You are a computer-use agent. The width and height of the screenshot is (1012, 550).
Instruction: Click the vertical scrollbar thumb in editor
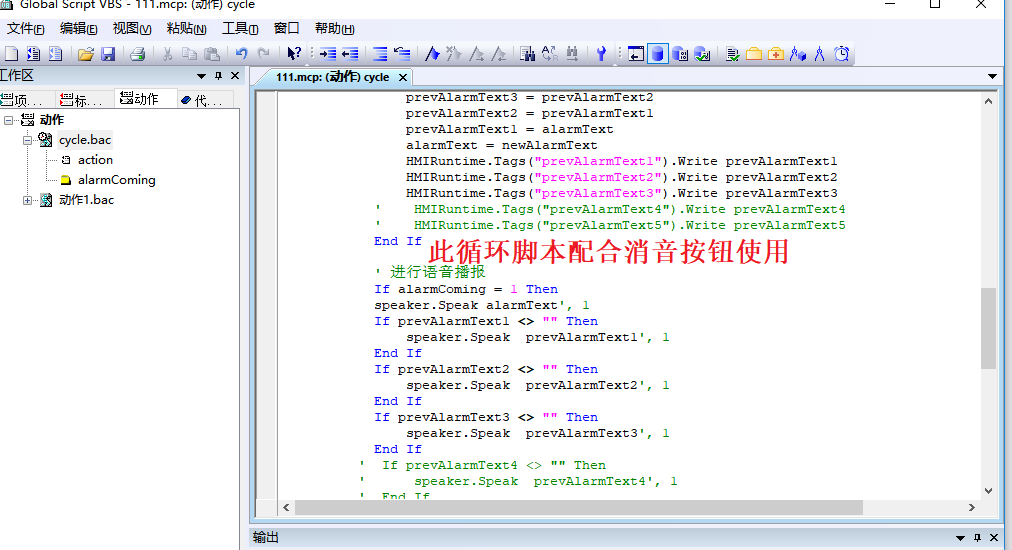coord(988,328)
